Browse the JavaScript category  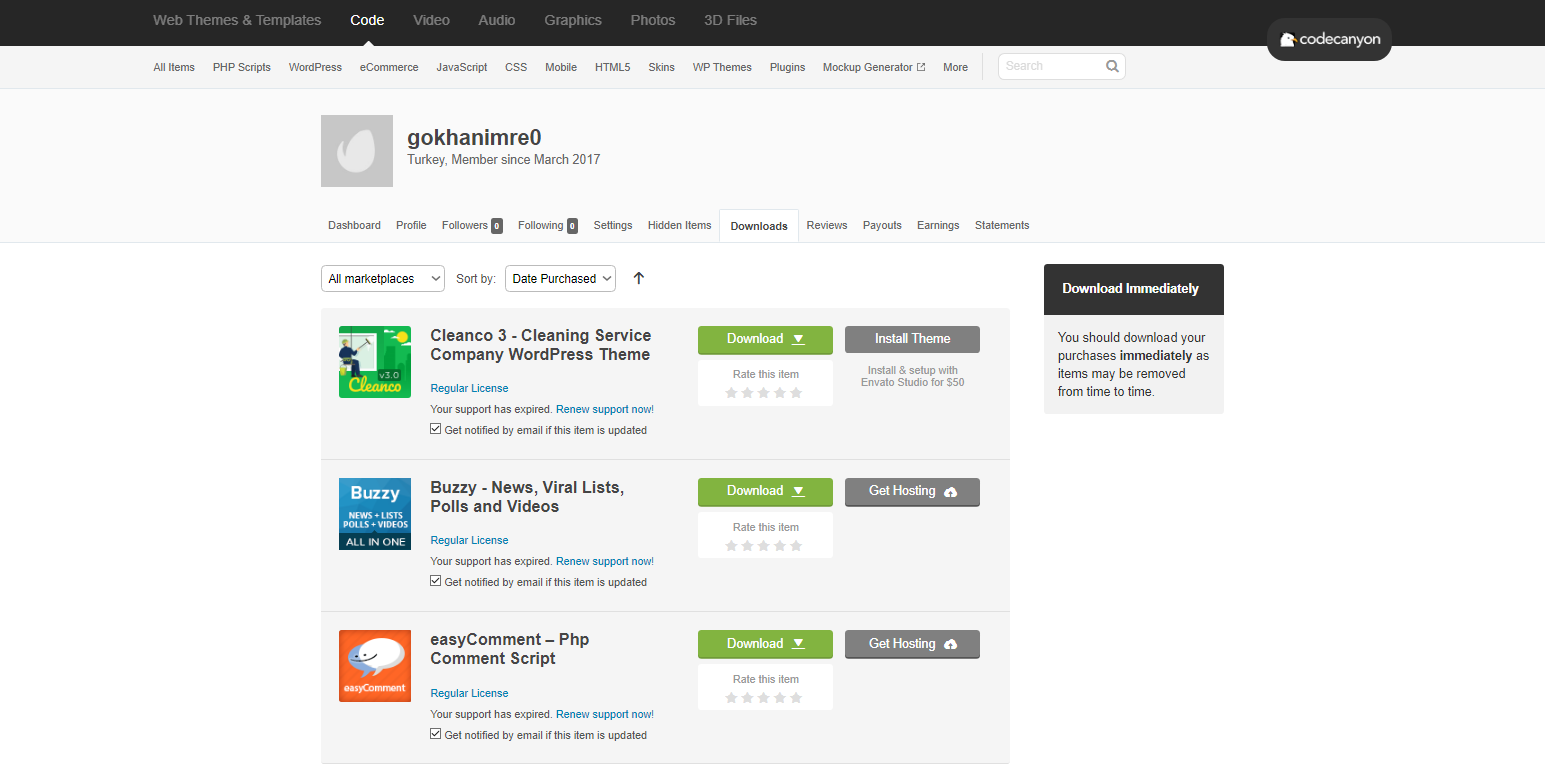pos(462,67)
